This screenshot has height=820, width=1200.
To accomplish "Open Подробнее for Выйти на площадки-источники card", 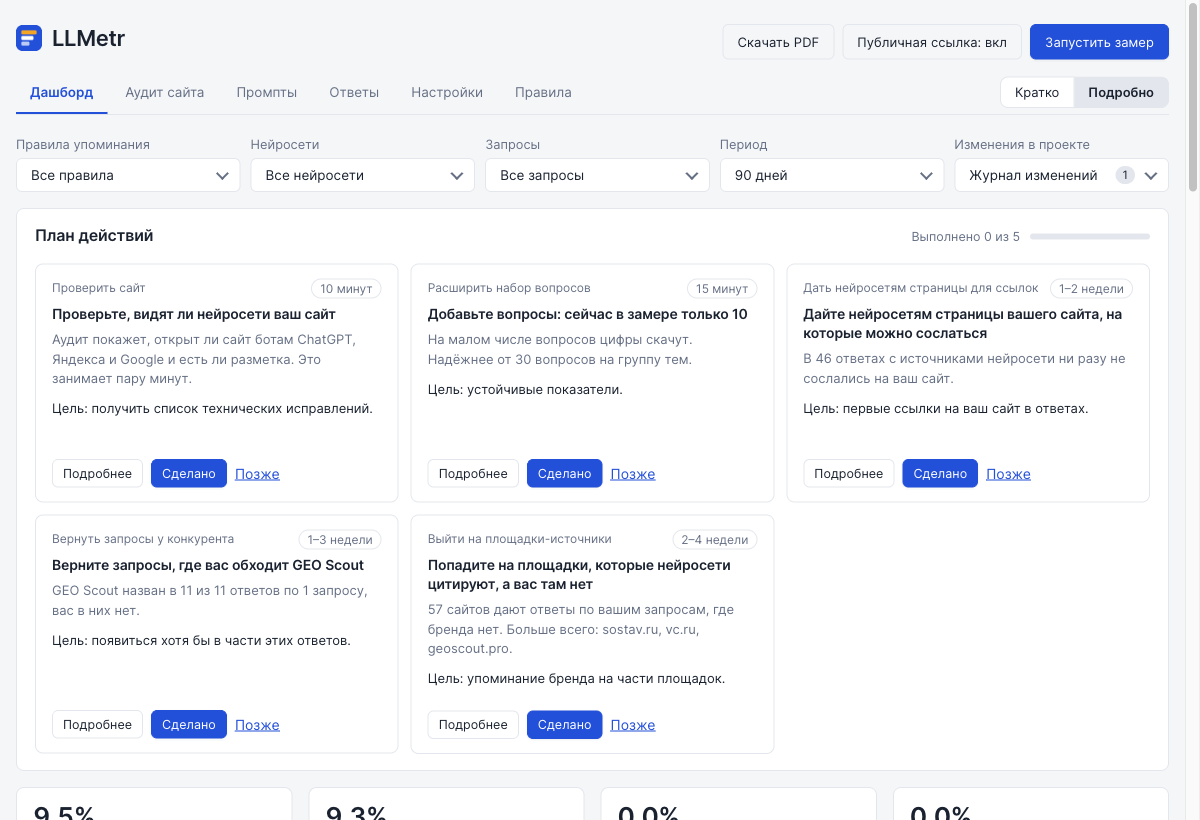I will pyautogui.click(x=473, y=725).
